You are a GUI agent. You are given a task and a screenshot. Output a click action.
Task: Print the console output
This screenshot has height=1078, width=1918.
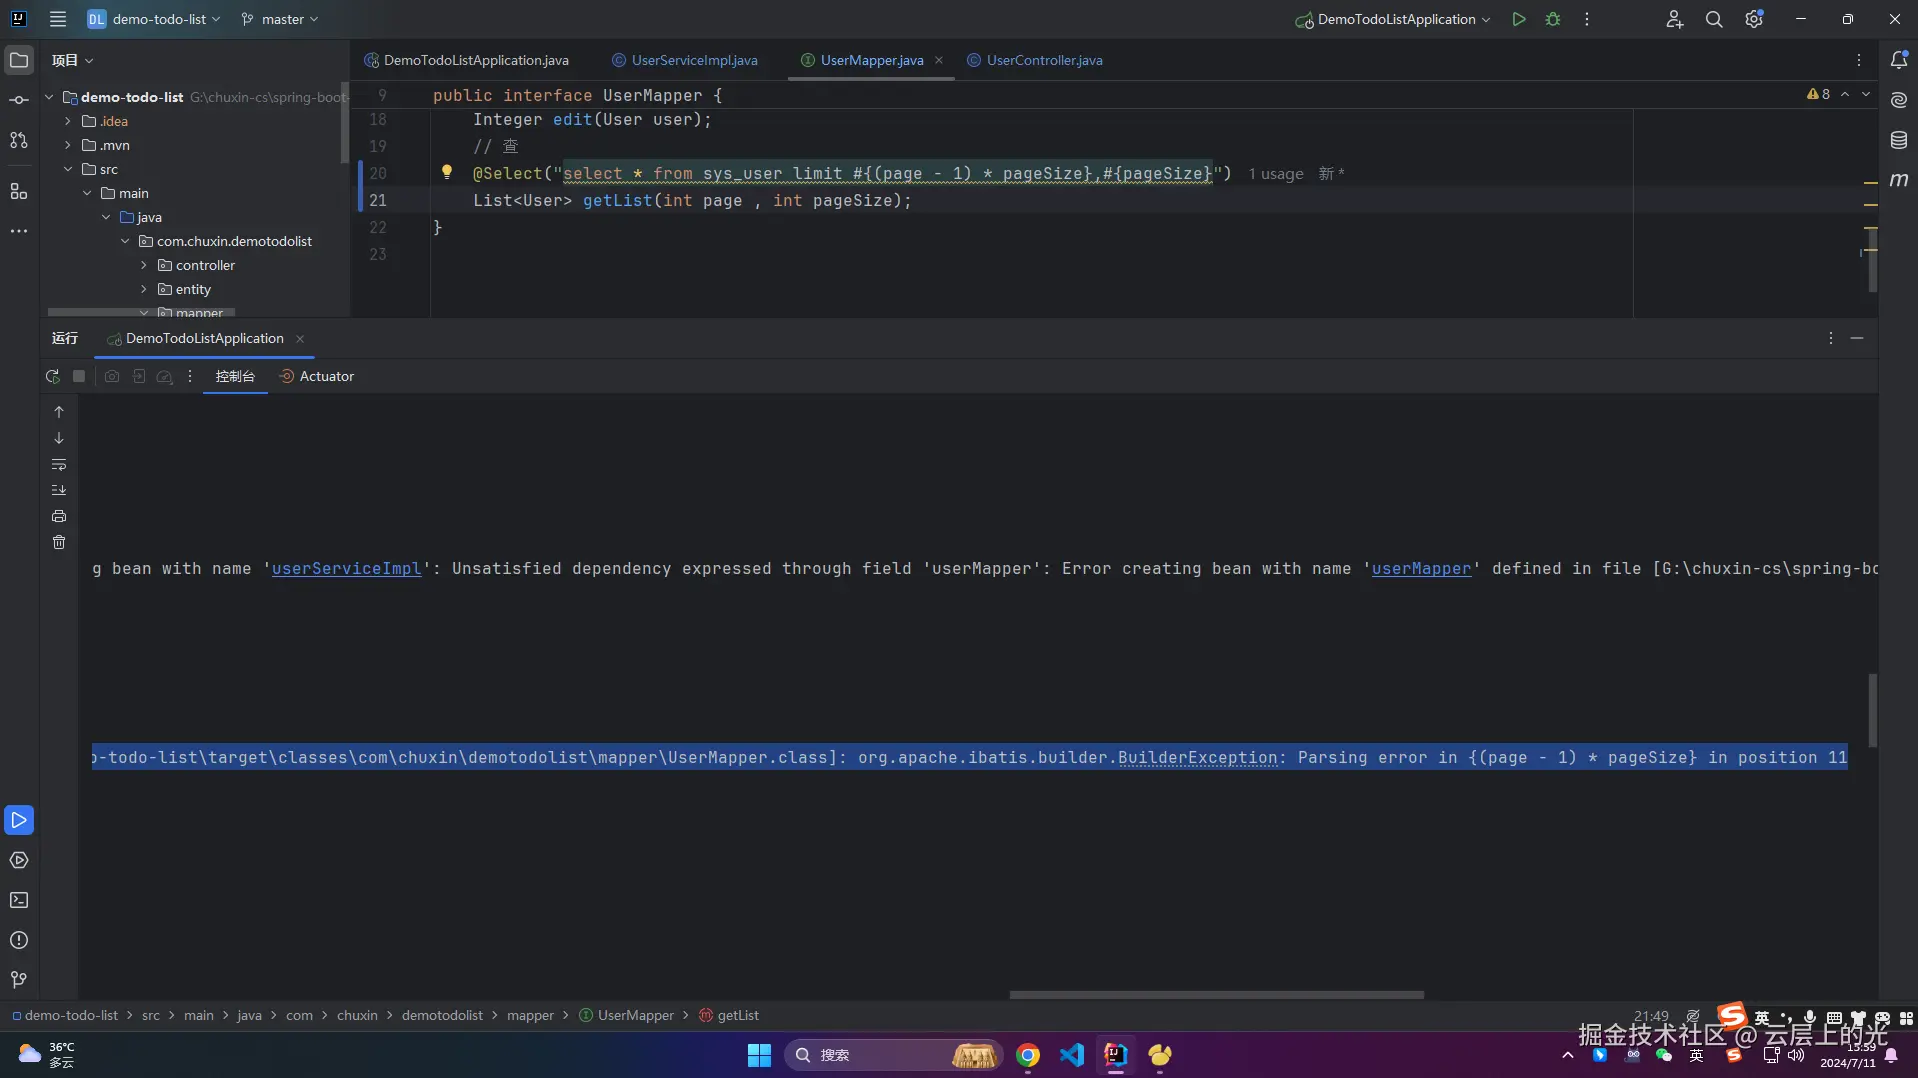pos(59,516)
